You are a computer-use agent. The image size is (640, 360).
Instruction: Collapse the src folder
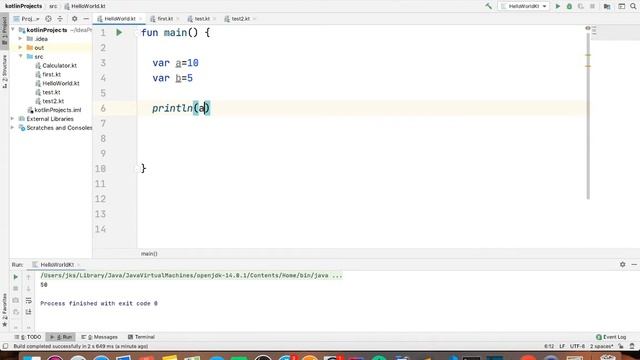(x=20, y=56)
